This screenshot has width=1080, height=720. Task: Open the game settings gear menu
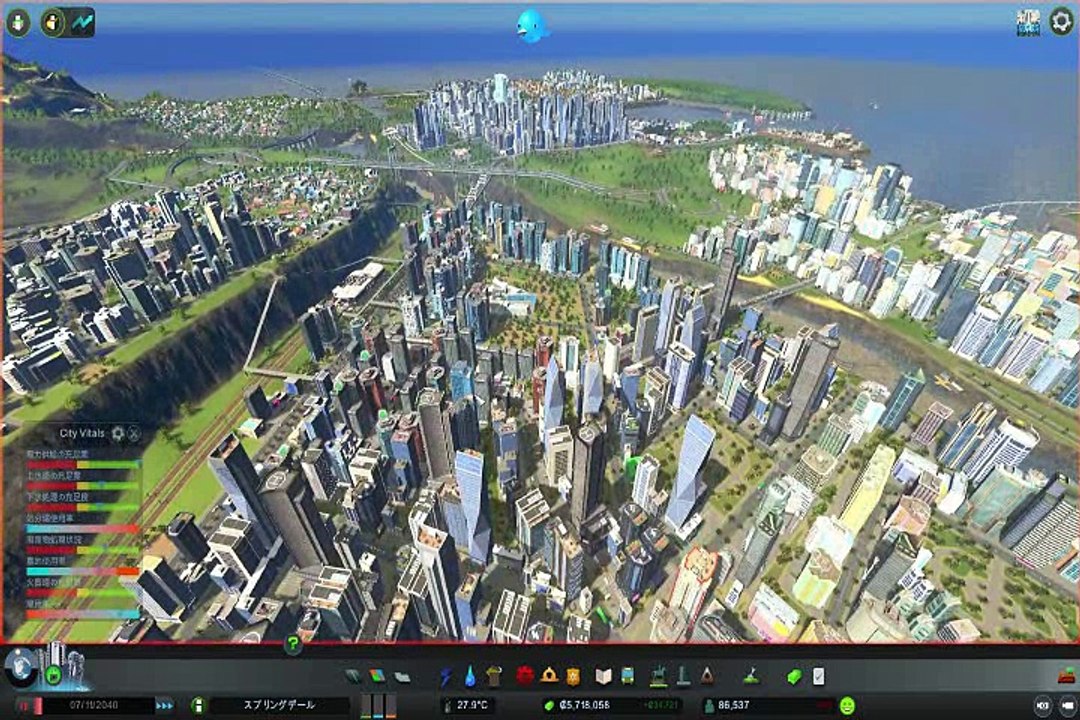click(x=1061, y=22)
